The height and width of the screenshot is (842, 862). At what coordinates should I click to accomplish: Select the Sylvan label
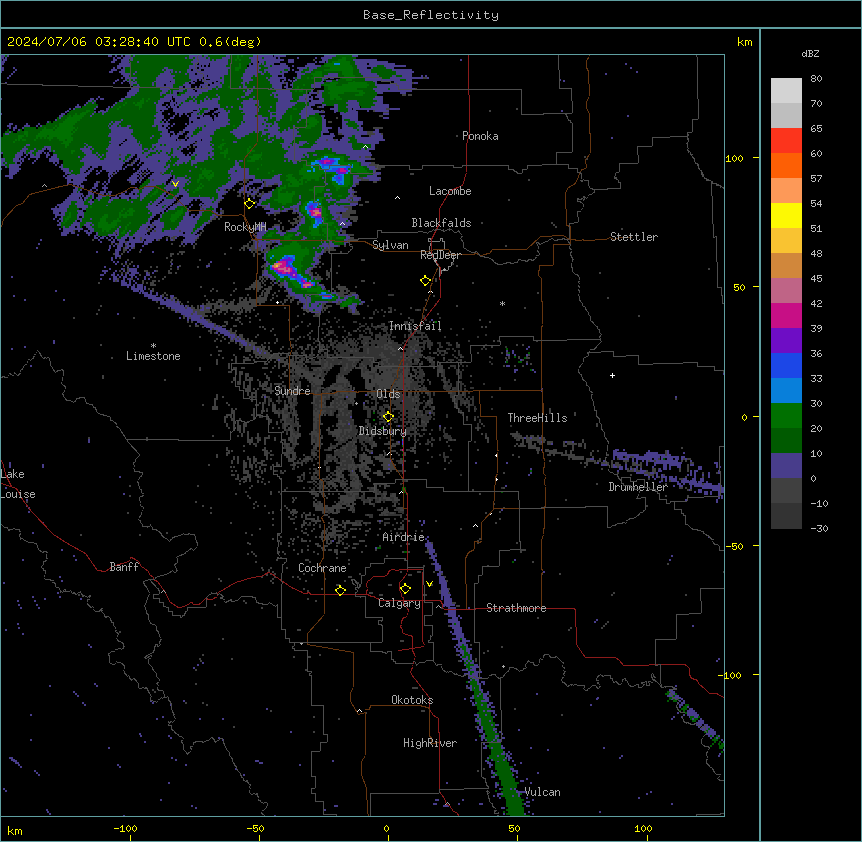click(390, 245)
